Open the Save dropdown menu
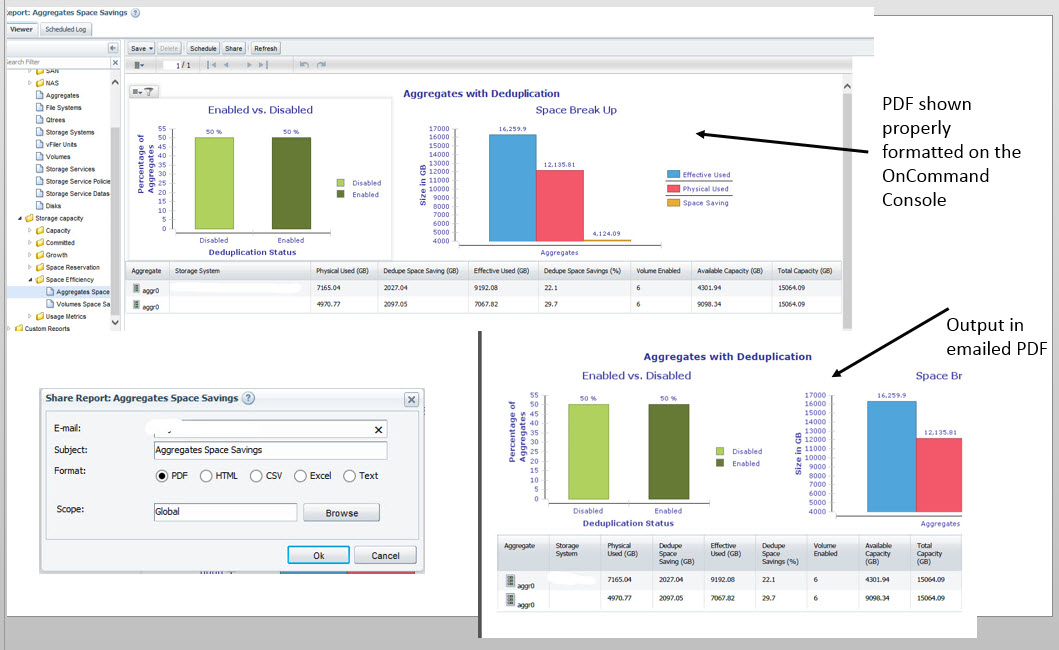This screenshot has height=650, width=1059. click(141, 49)
